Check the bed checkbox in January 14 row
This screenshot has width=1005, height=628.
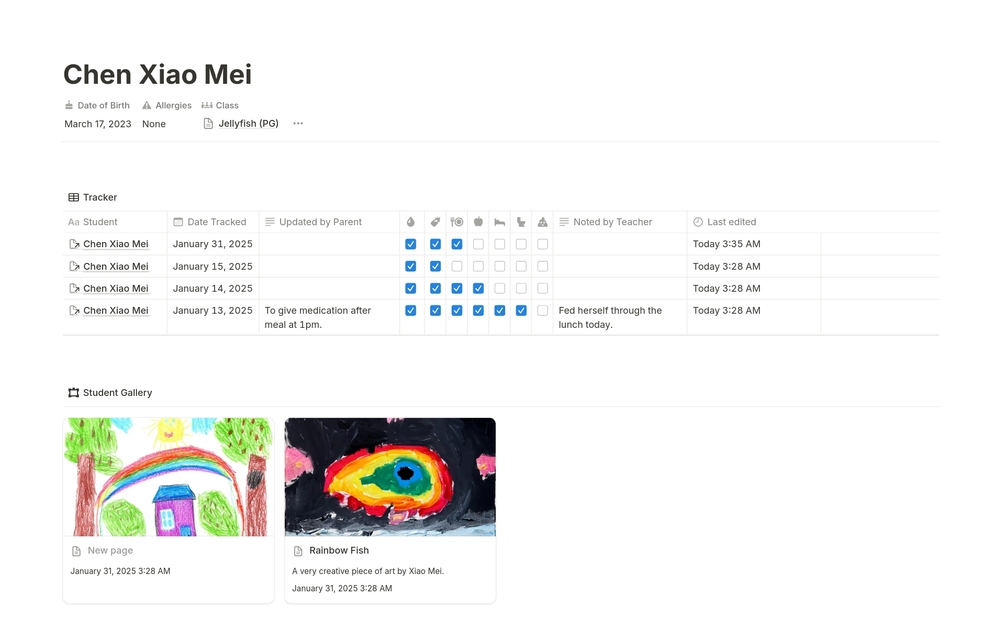point(500,289)
